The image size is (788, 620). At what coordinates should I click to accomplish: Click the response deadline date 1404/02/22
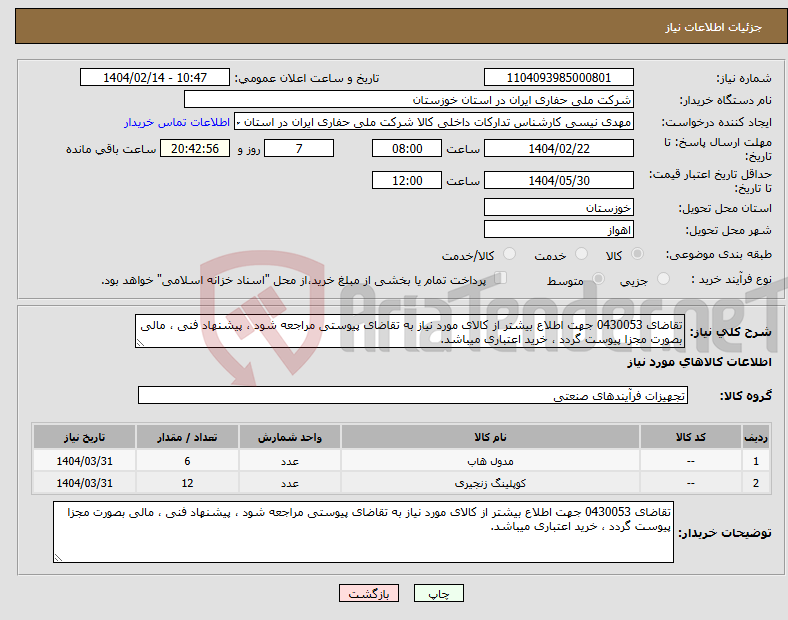point(558,148)
